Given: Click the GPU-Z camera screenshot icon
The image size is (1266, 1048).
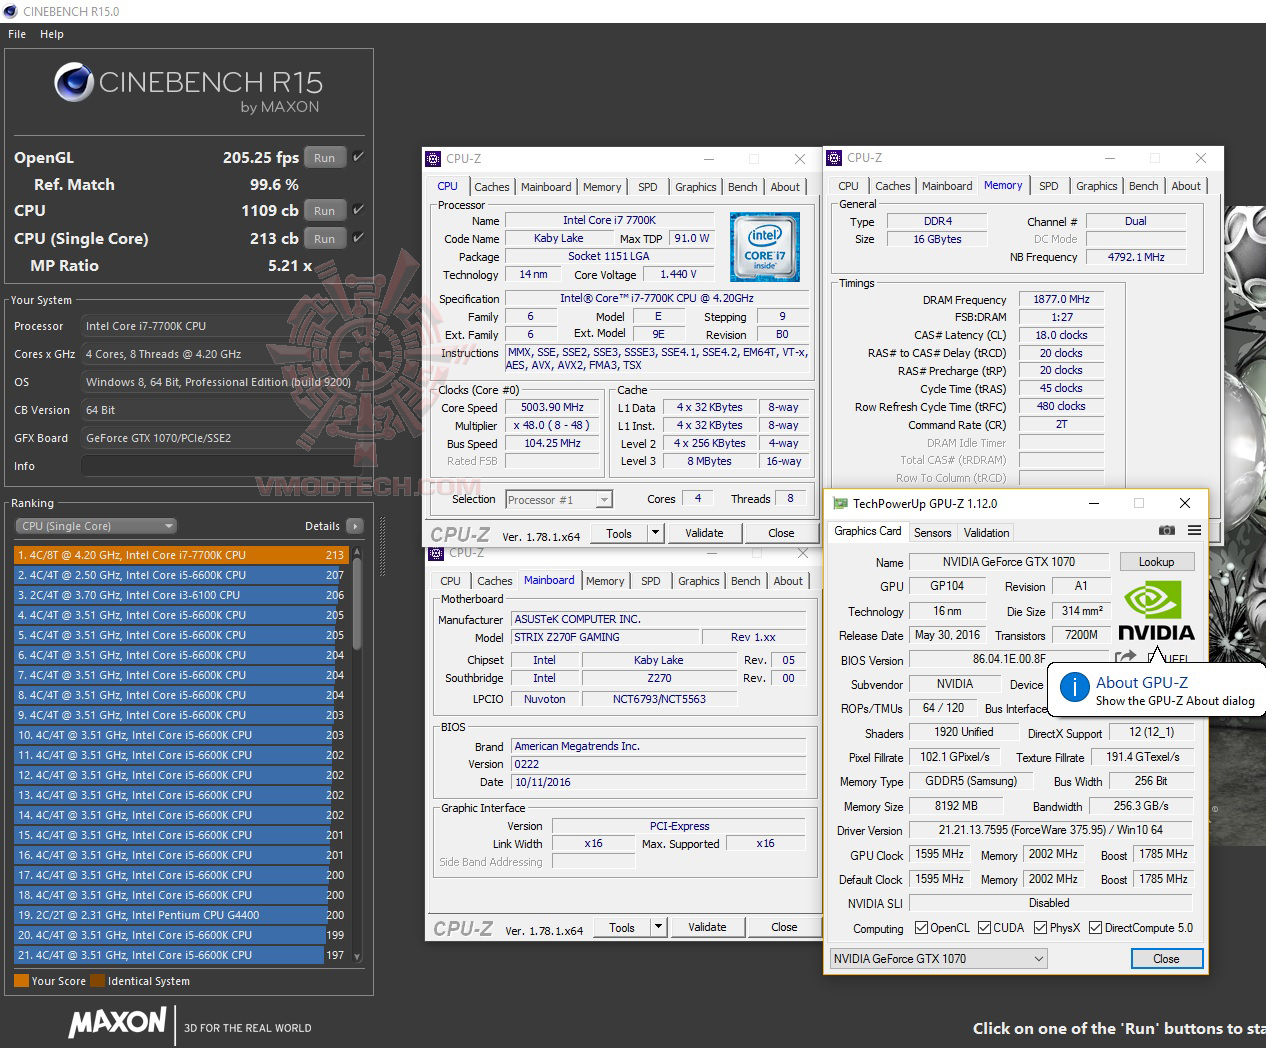Looking at the screenshot, I should [x=1167, y=531].
